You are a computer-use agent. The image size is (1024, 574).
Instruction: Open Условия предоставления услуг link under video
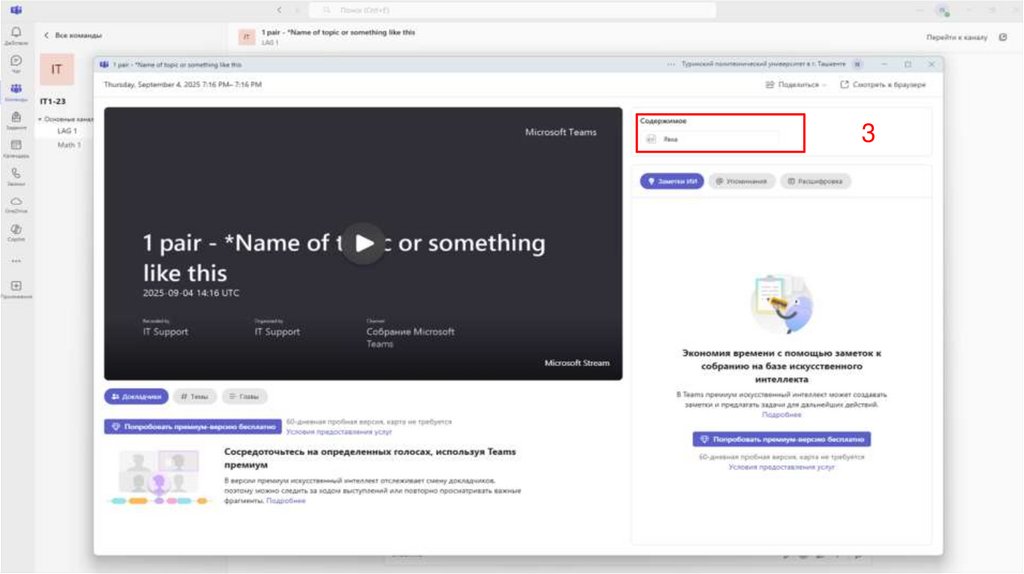[339, 432]
